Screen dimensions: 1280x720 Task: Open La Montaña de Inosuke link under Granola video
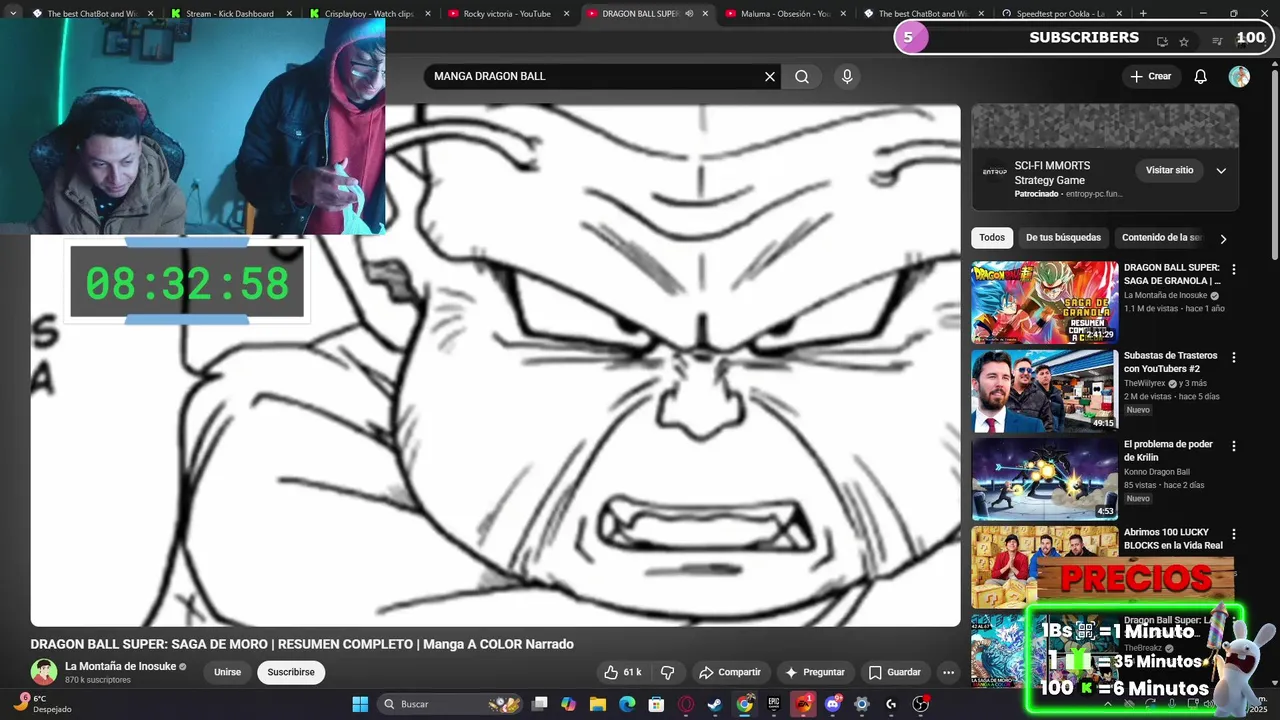click(1166, 296)
